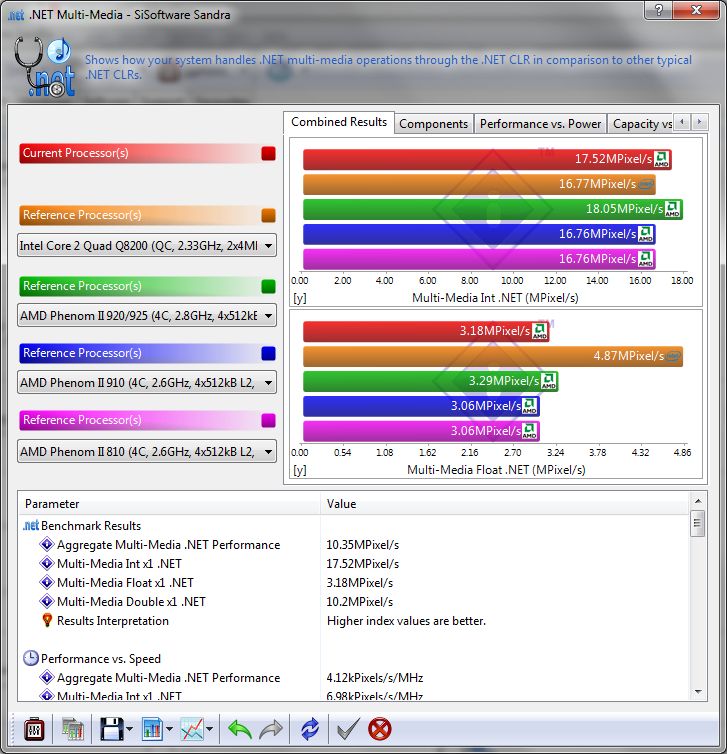Click the Value column header

pyautogui.click(x=505, y=503)
